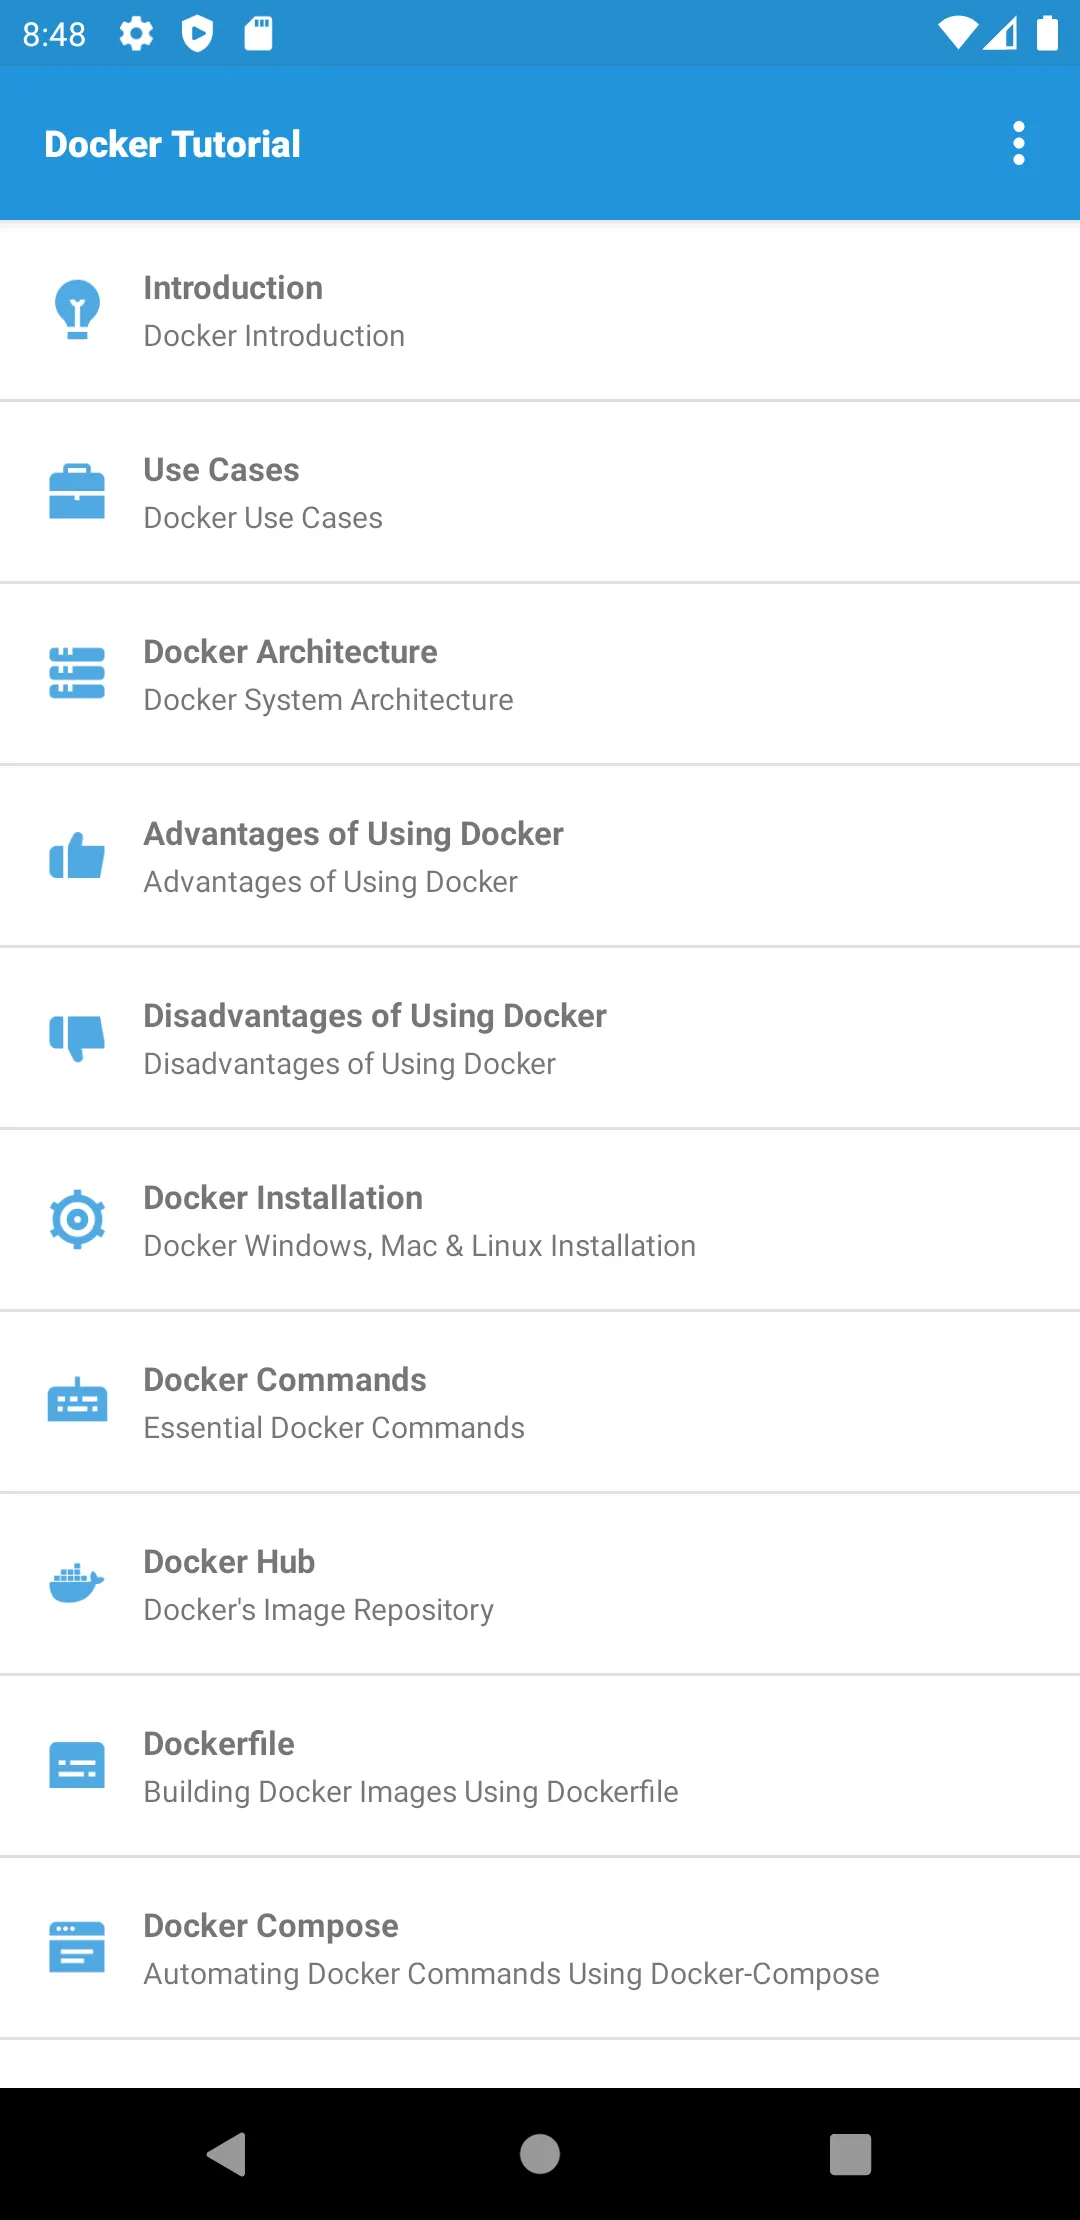Tap the play shield status bar icon

pyautogui.click(x=197, y=34)
